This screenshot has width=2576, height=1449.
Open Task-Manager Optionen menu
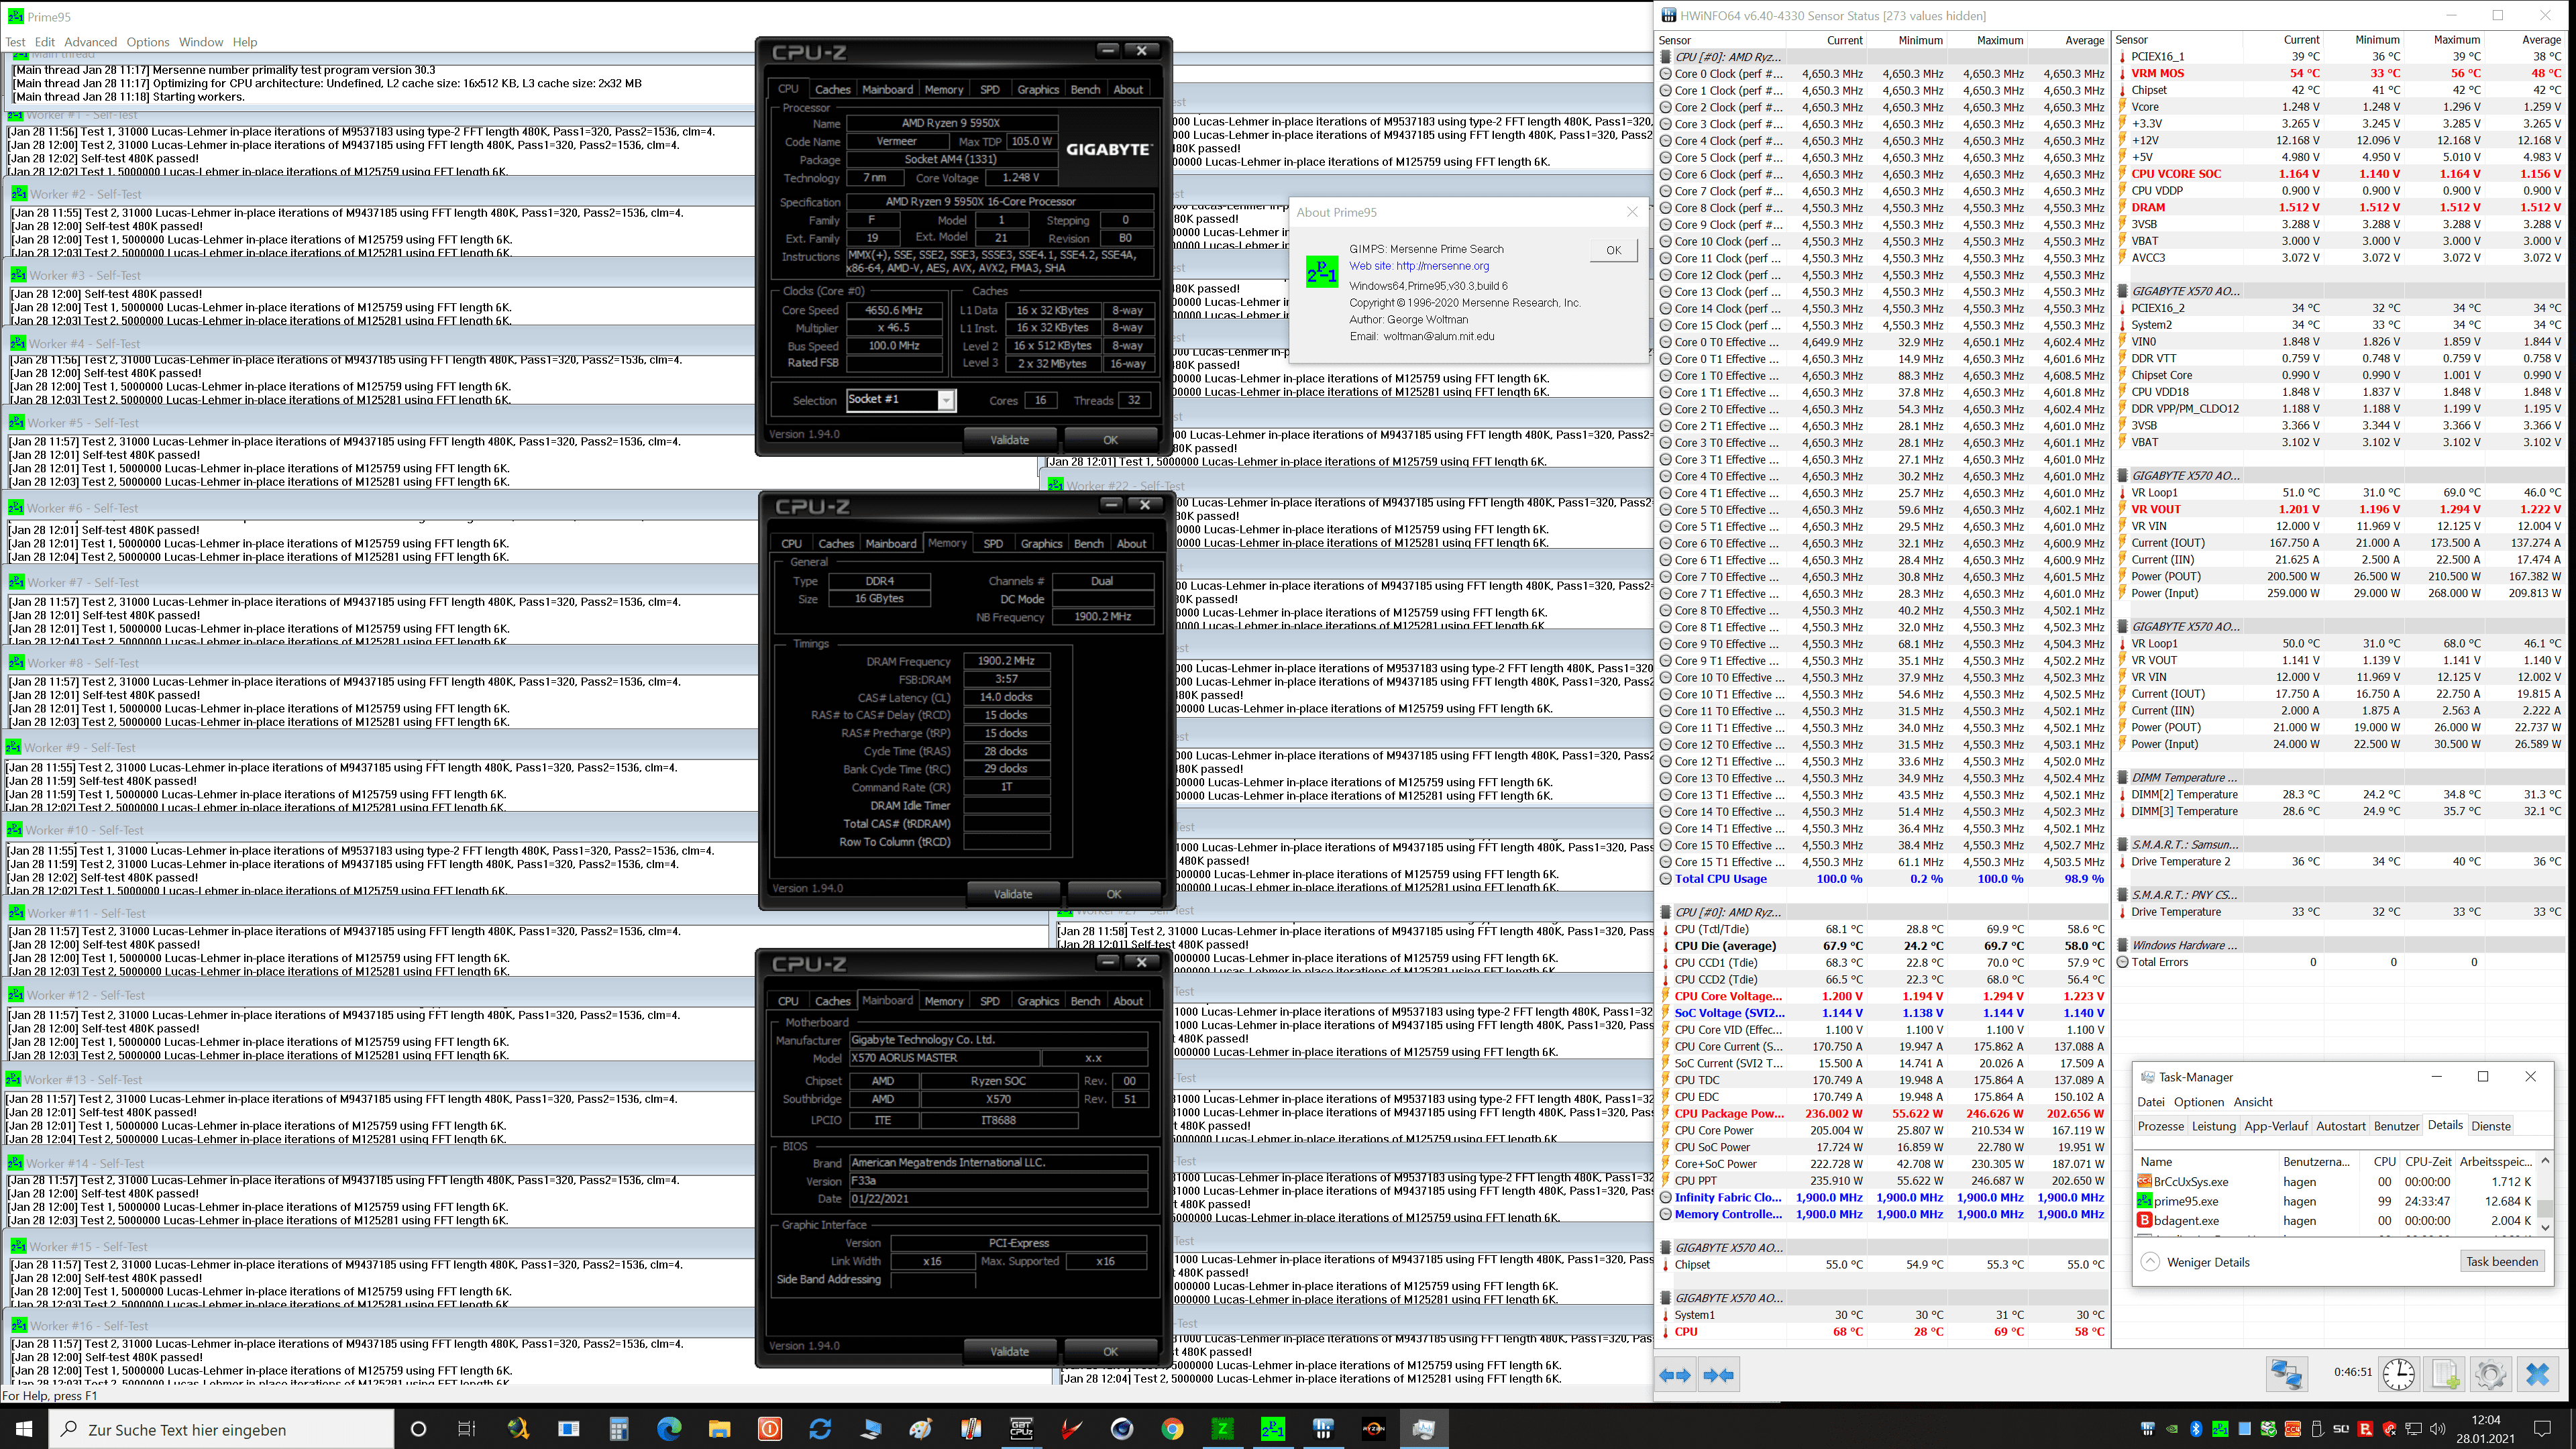coord(2199,1102)
